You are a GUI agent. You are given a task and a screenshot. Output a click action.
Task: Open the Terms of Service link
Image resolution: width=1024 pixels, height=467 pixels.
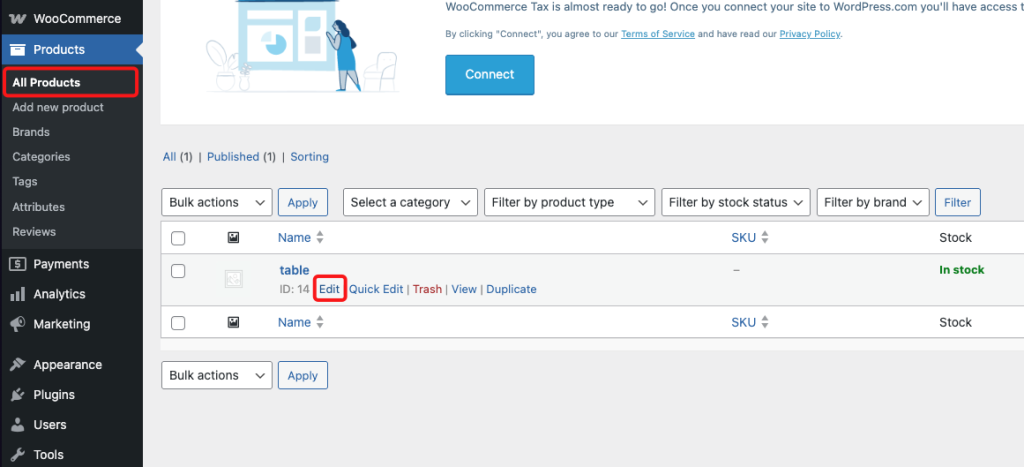point(658,34)
